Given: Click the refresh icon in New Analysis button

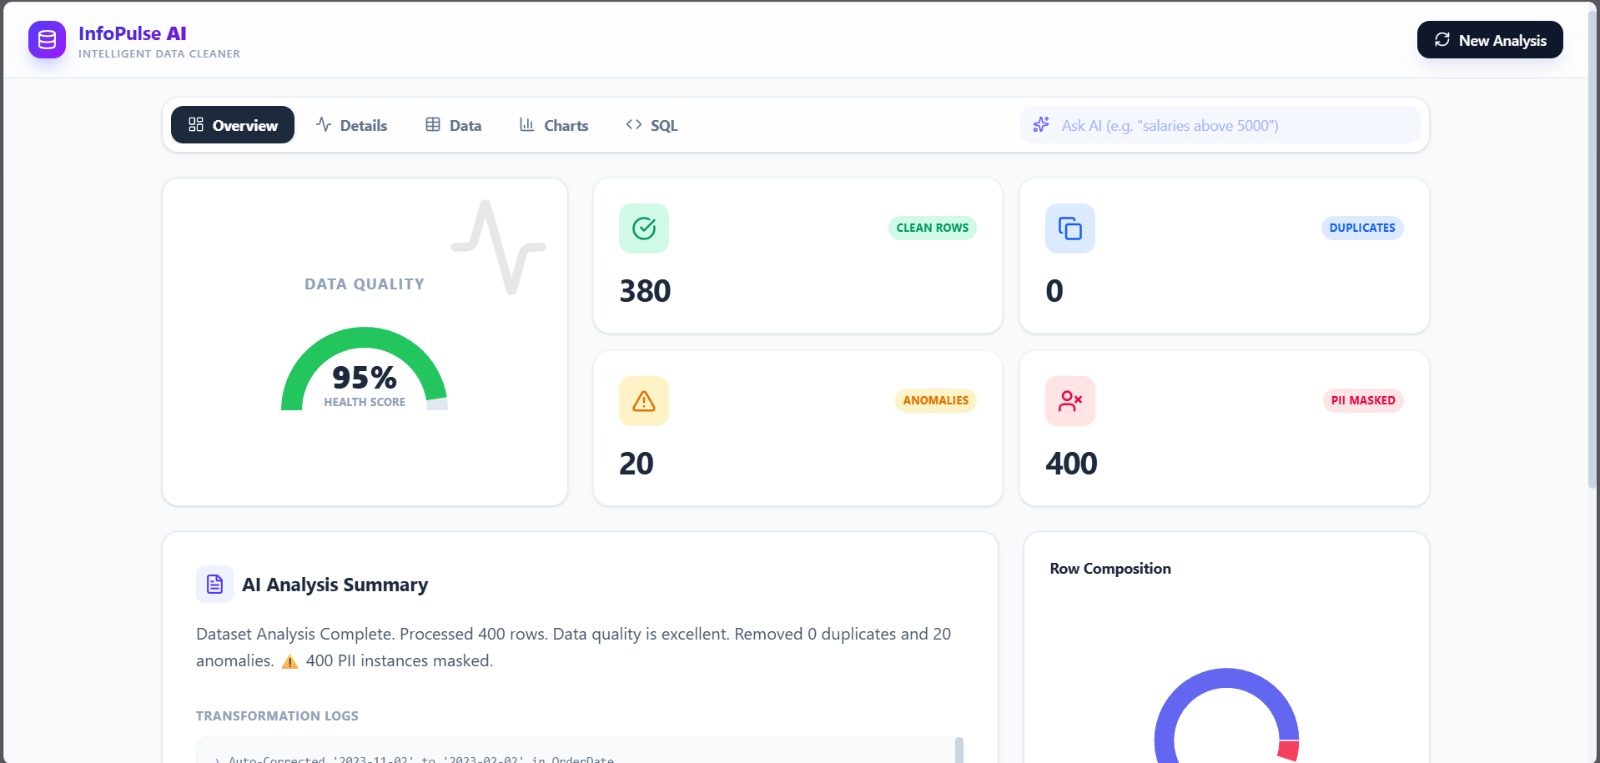Looking at the screenshot, I should (1442, 40).
